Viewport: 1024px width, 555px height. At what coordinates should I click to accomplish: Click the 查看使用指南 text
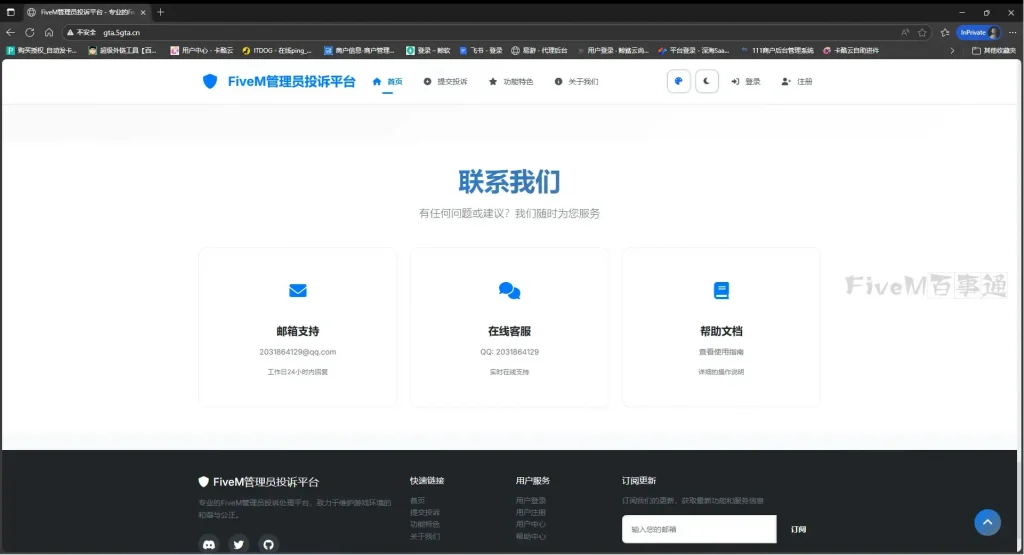[x=721, y=352]
